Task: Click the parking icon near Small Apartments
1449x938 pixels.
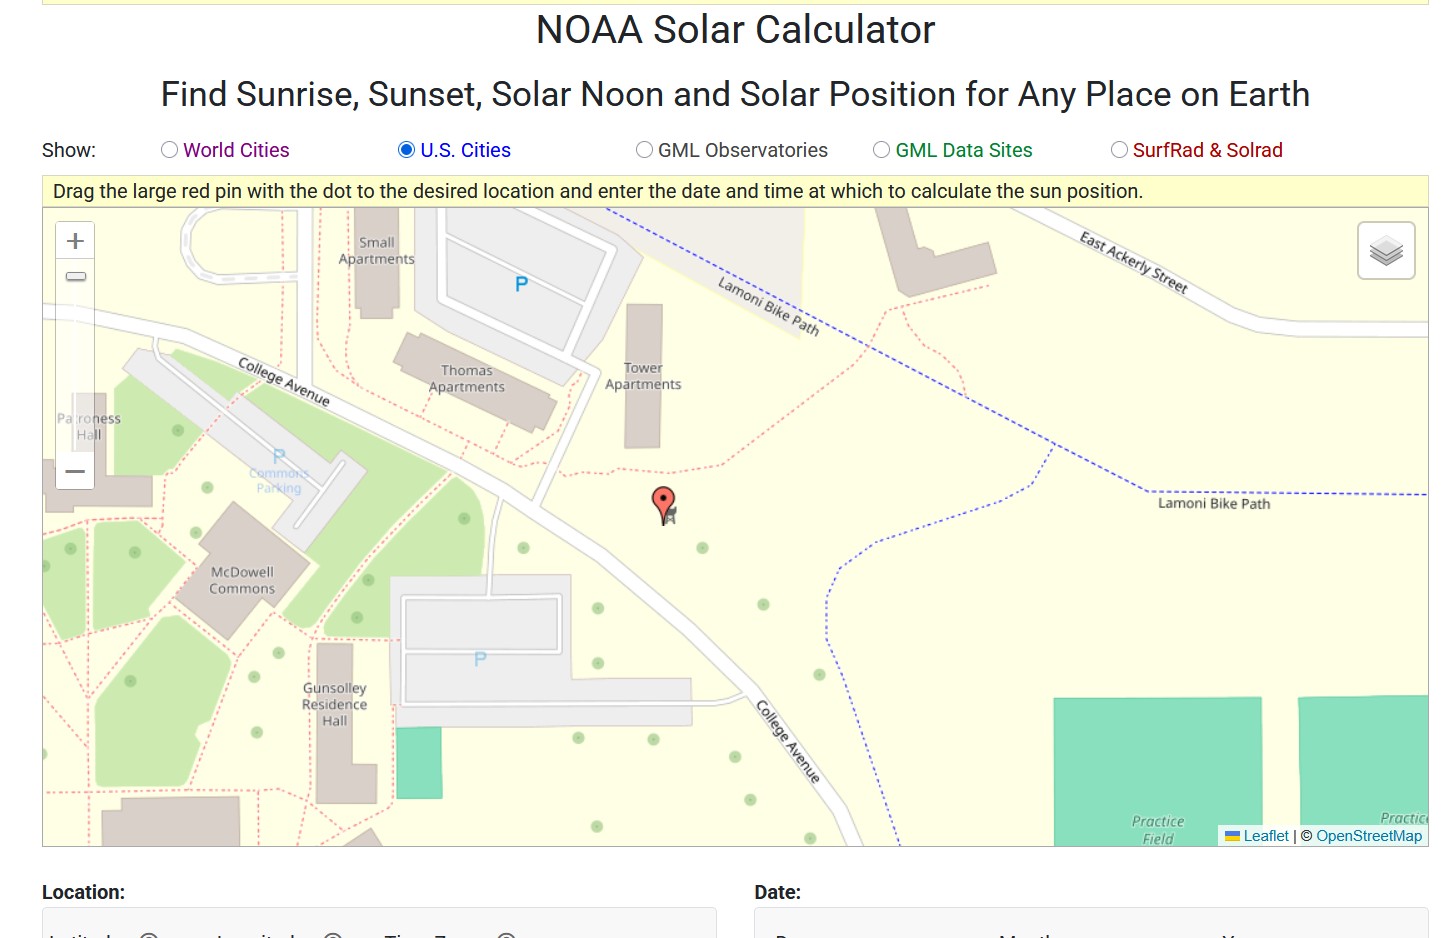Action: tap(521, 284)
